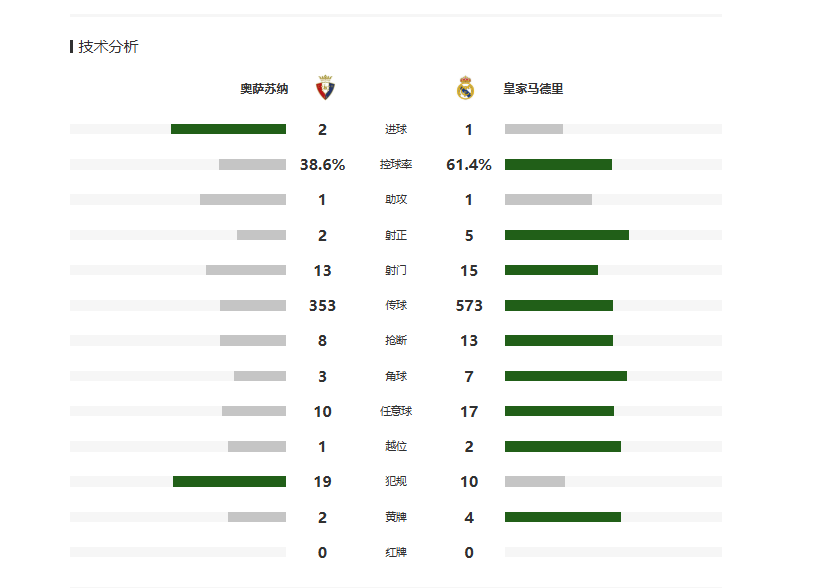This screenshot has height=588, width=830.
Task: Click Osasuna's gray 射门 bar
Action: coord(245,270)
